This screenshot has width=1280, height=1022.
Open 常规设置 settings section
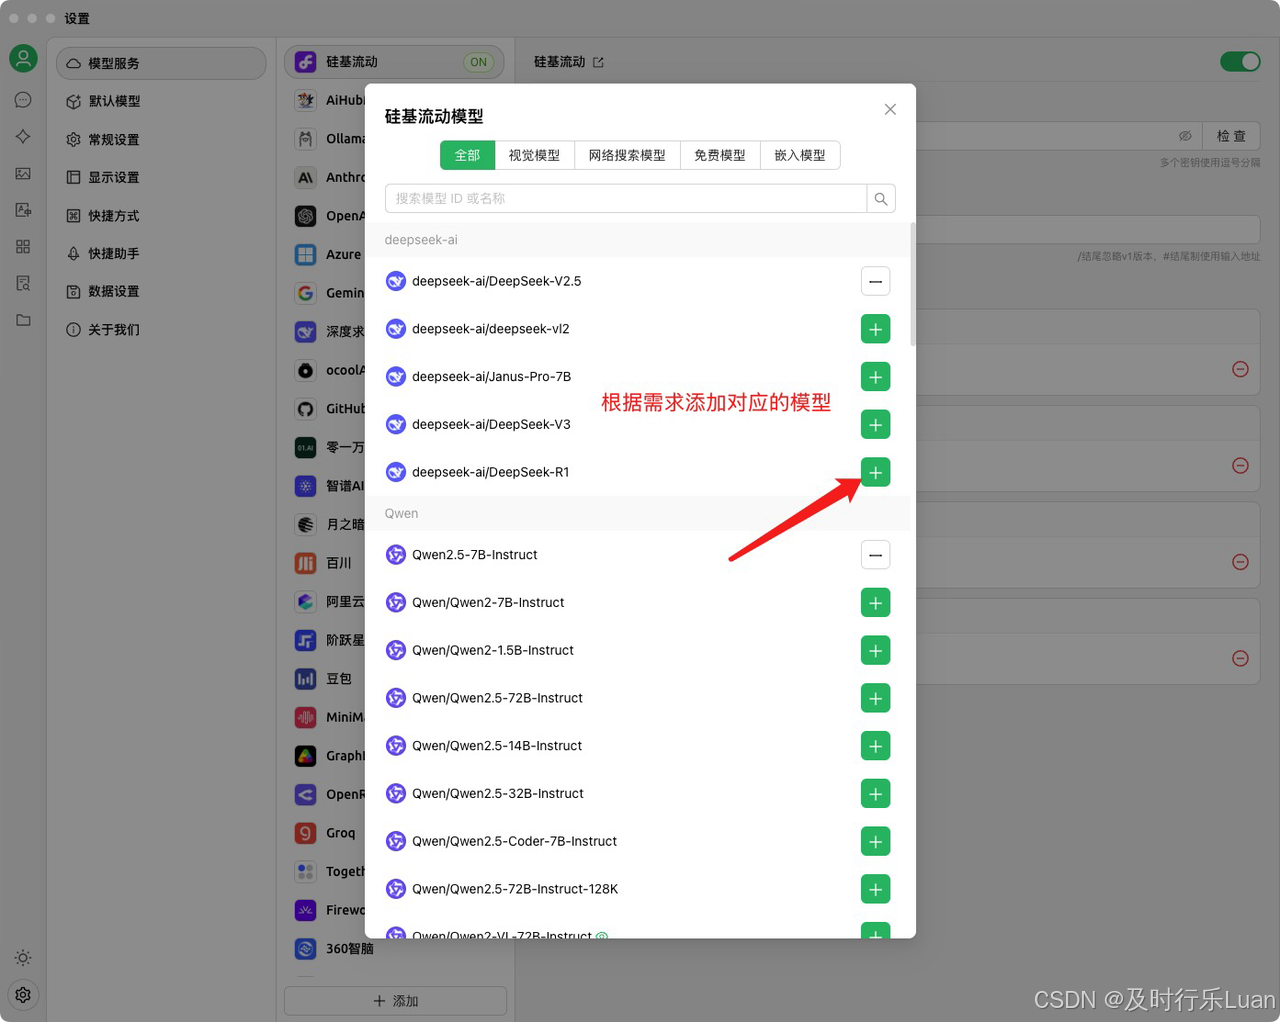pos(161,140)
